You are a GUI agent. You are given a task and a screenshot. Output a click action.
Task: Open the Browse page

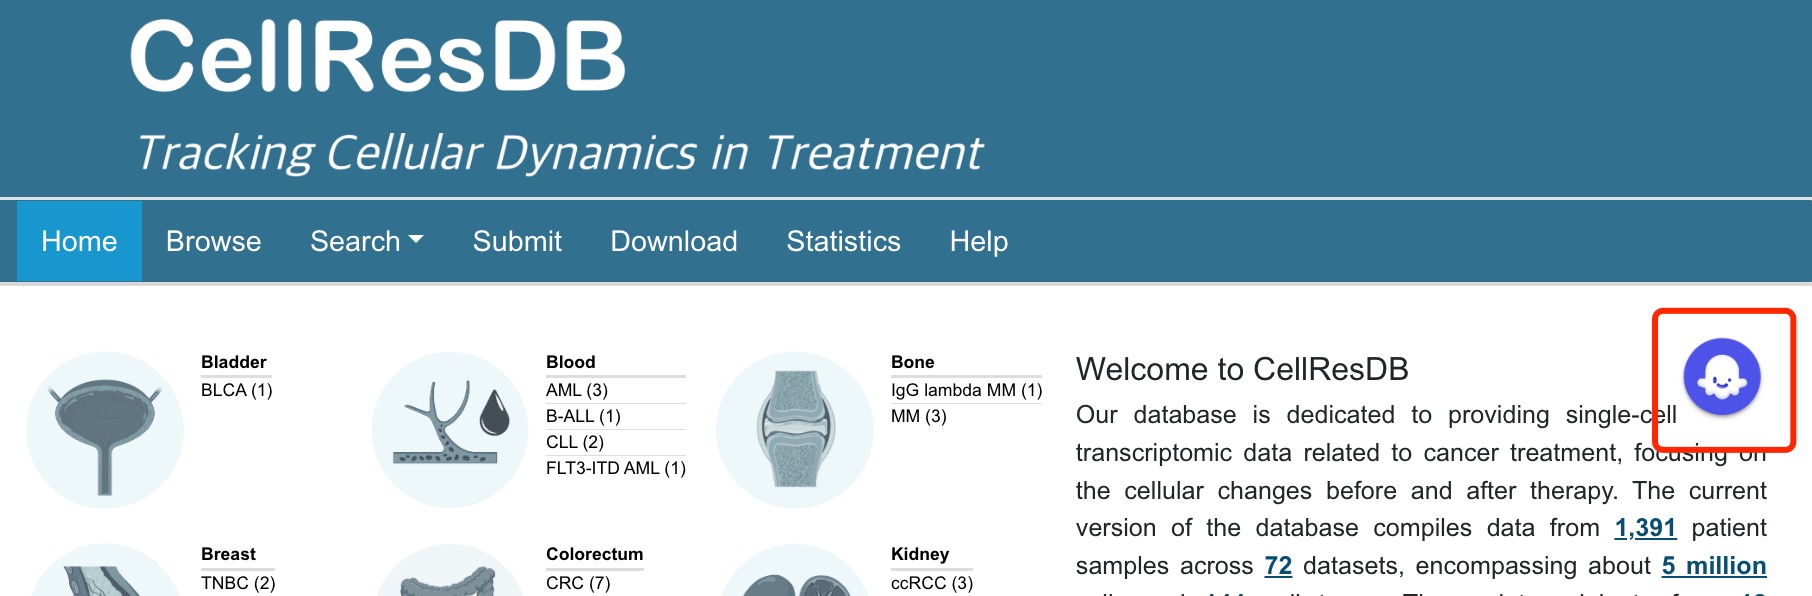[214, 241]
